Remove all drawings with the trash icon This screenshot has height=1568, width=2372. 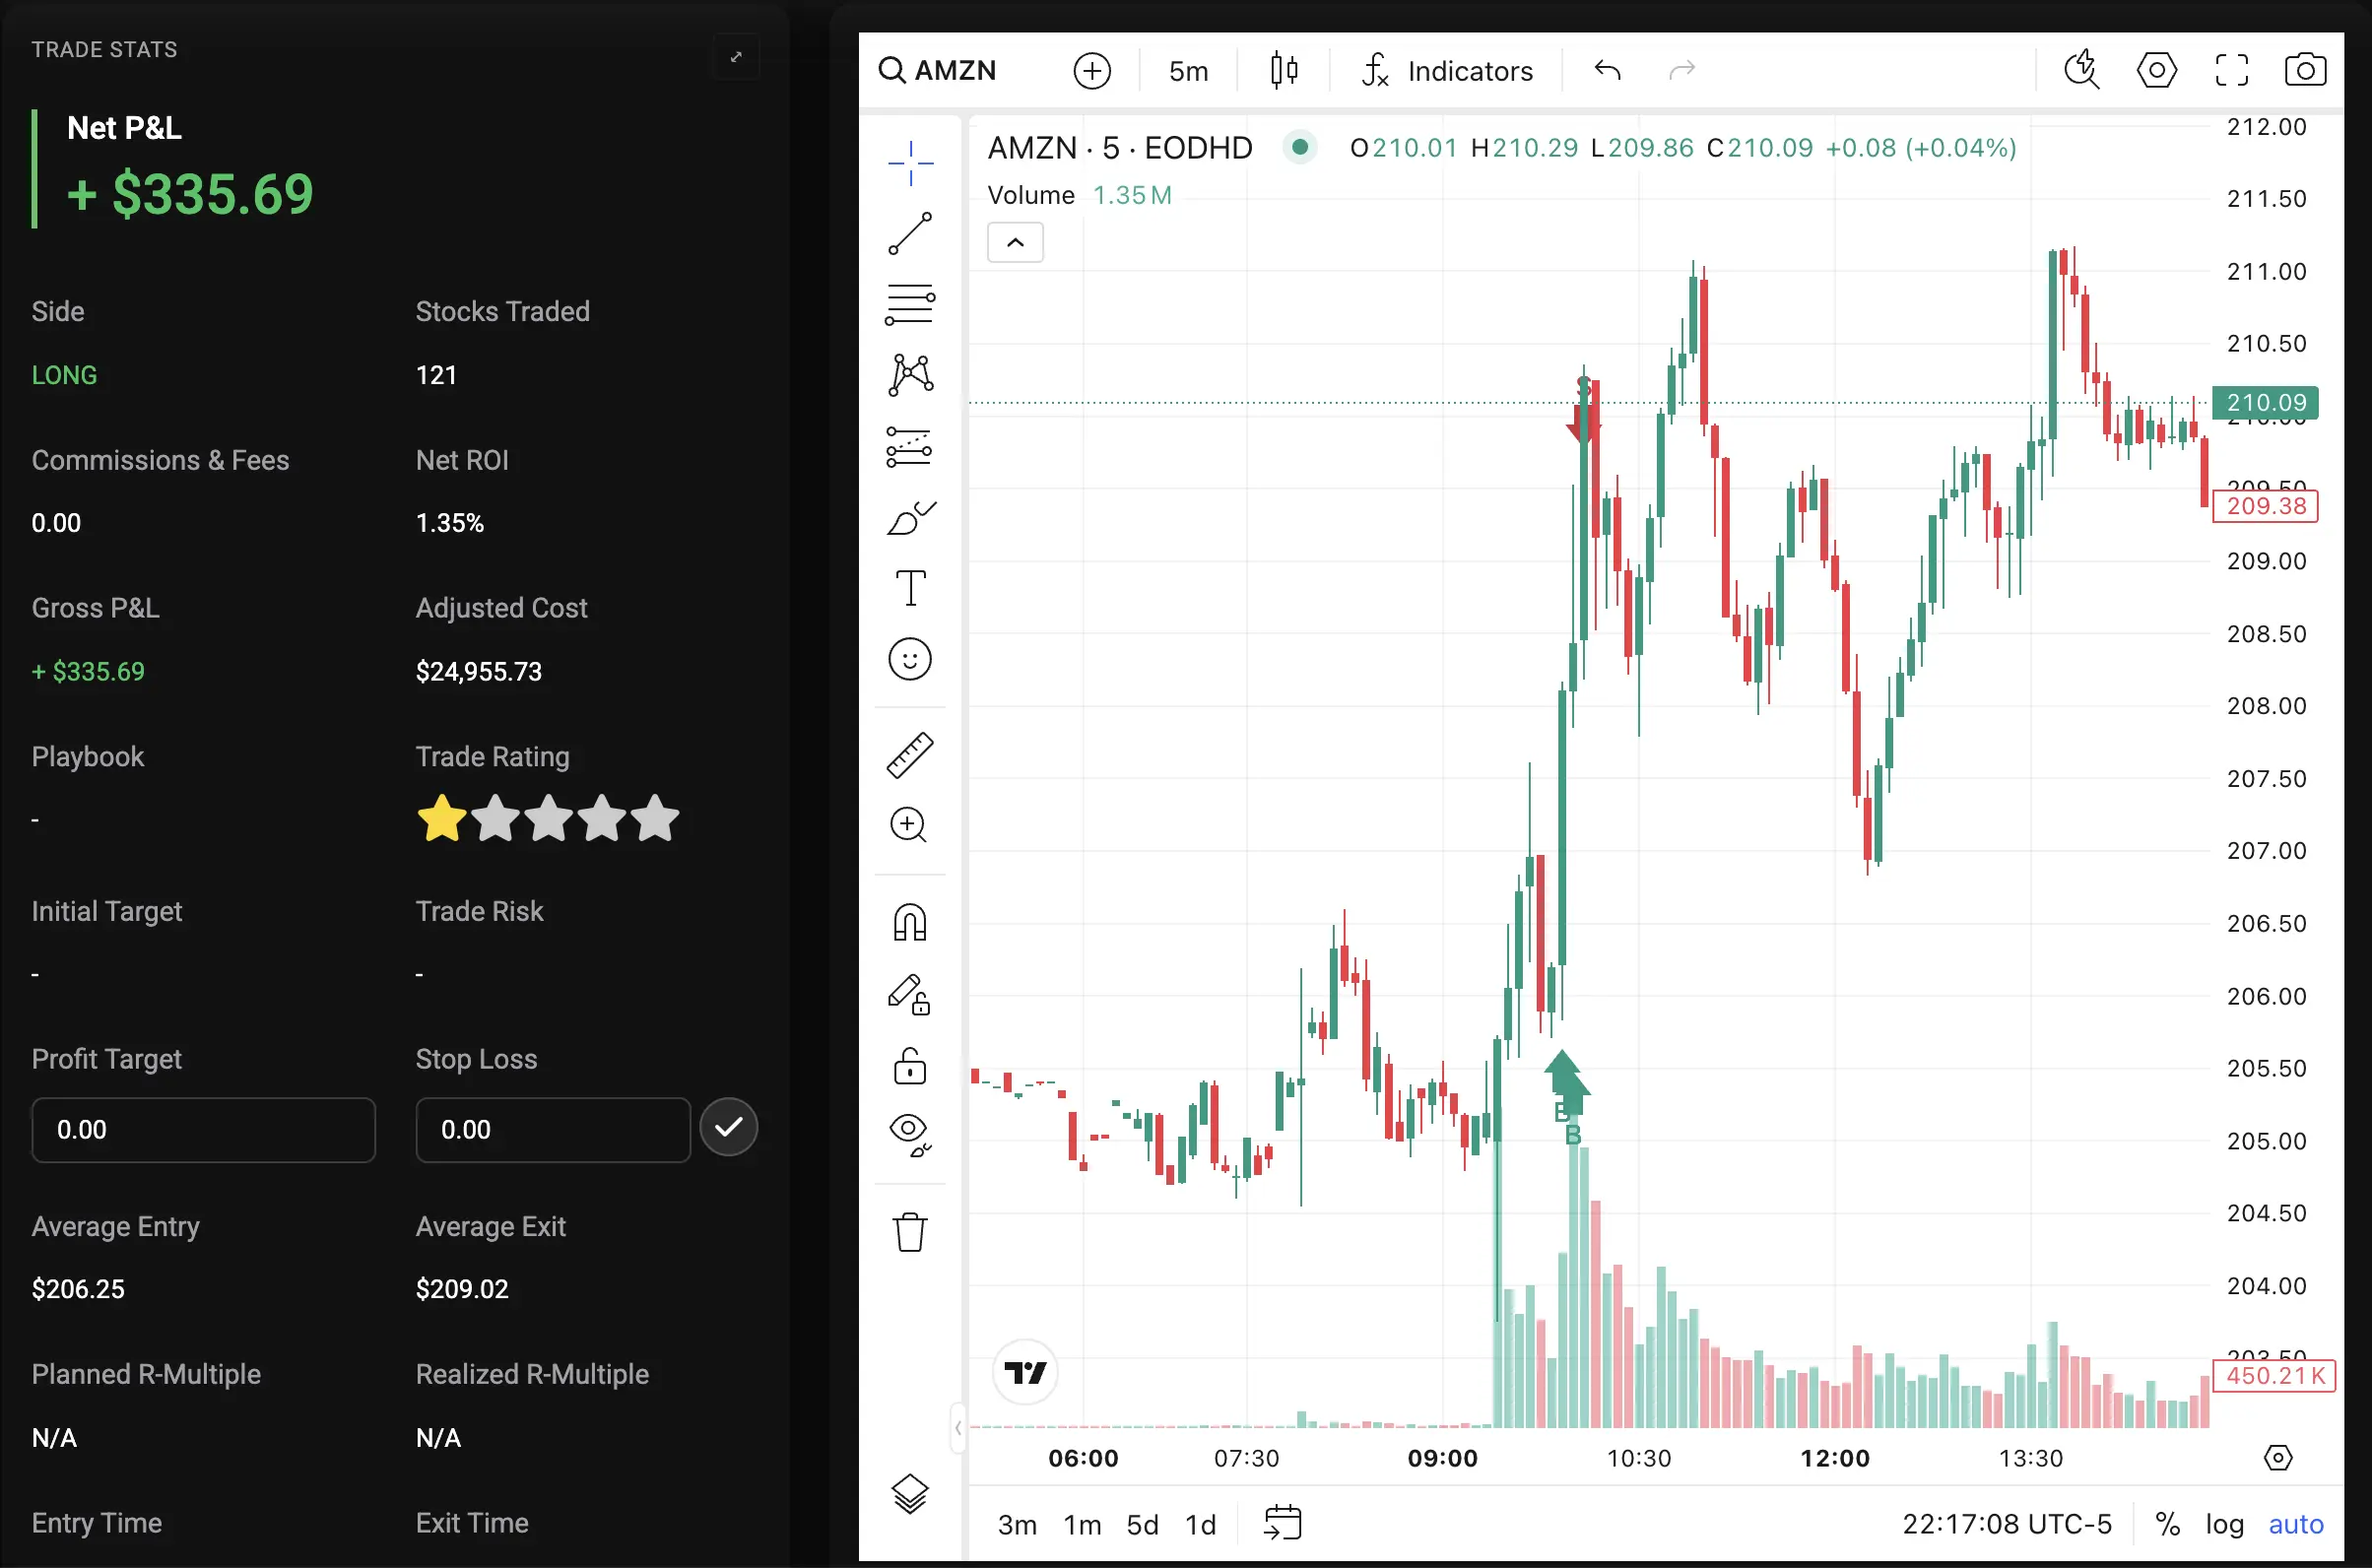pyautogui.click(x=909, y=1232)
